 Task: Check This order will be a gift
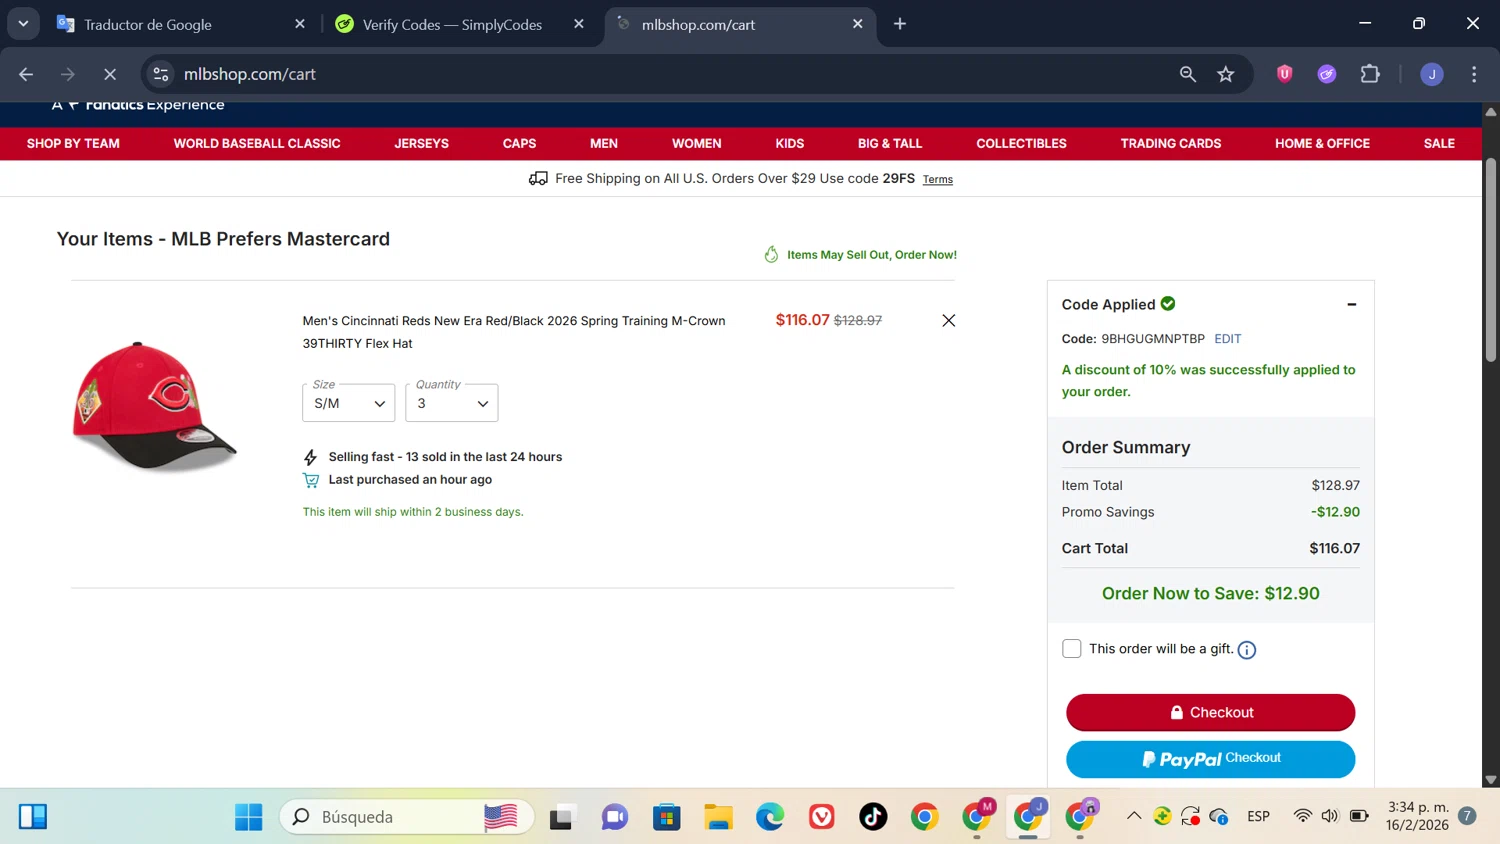(x=1071, y=649)
